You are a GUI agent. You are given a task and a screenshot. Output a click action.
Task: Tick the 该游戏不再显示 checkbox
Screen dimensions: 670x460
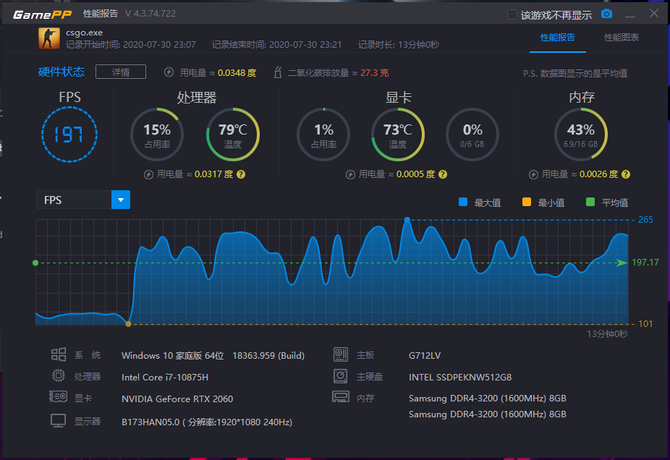(x=511, y=15)
